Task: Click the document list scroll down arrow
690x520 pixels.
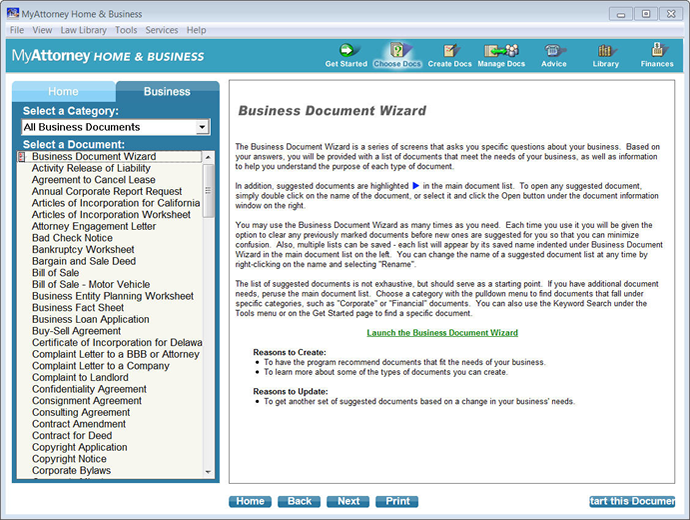Action: coord(208,472)
